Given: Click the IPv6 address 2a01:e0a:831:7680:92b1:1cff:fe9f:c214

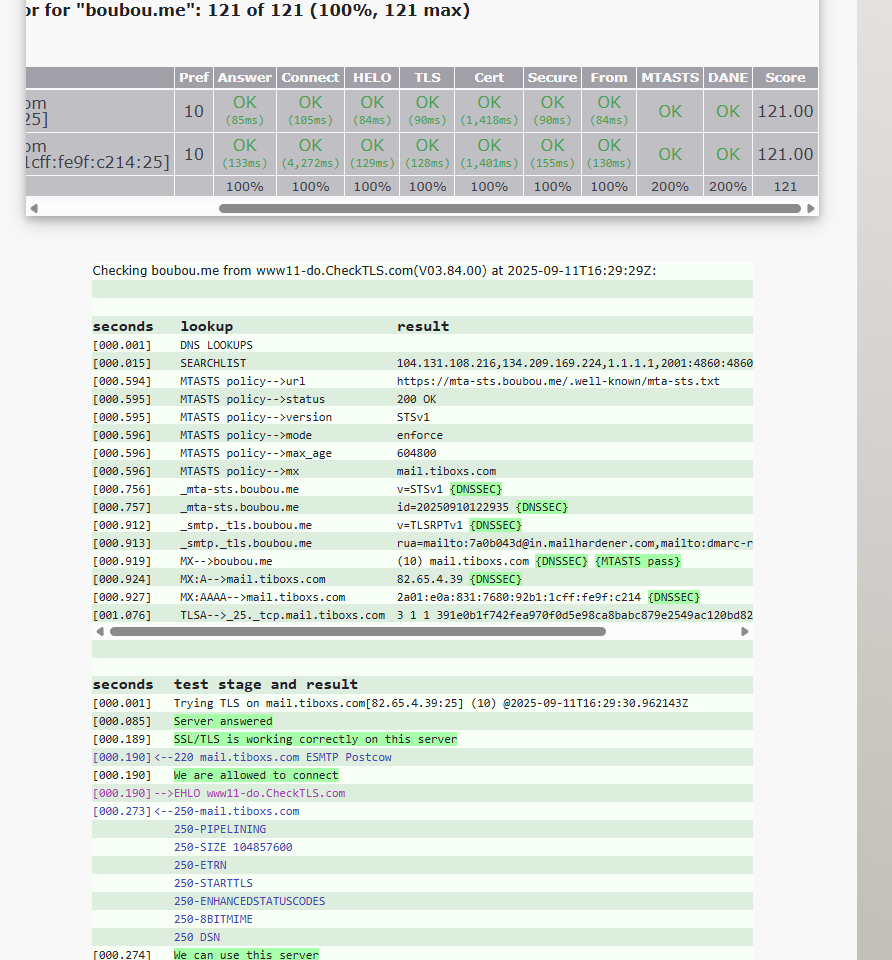Looking at the screenshot, I should pos(519,597).
